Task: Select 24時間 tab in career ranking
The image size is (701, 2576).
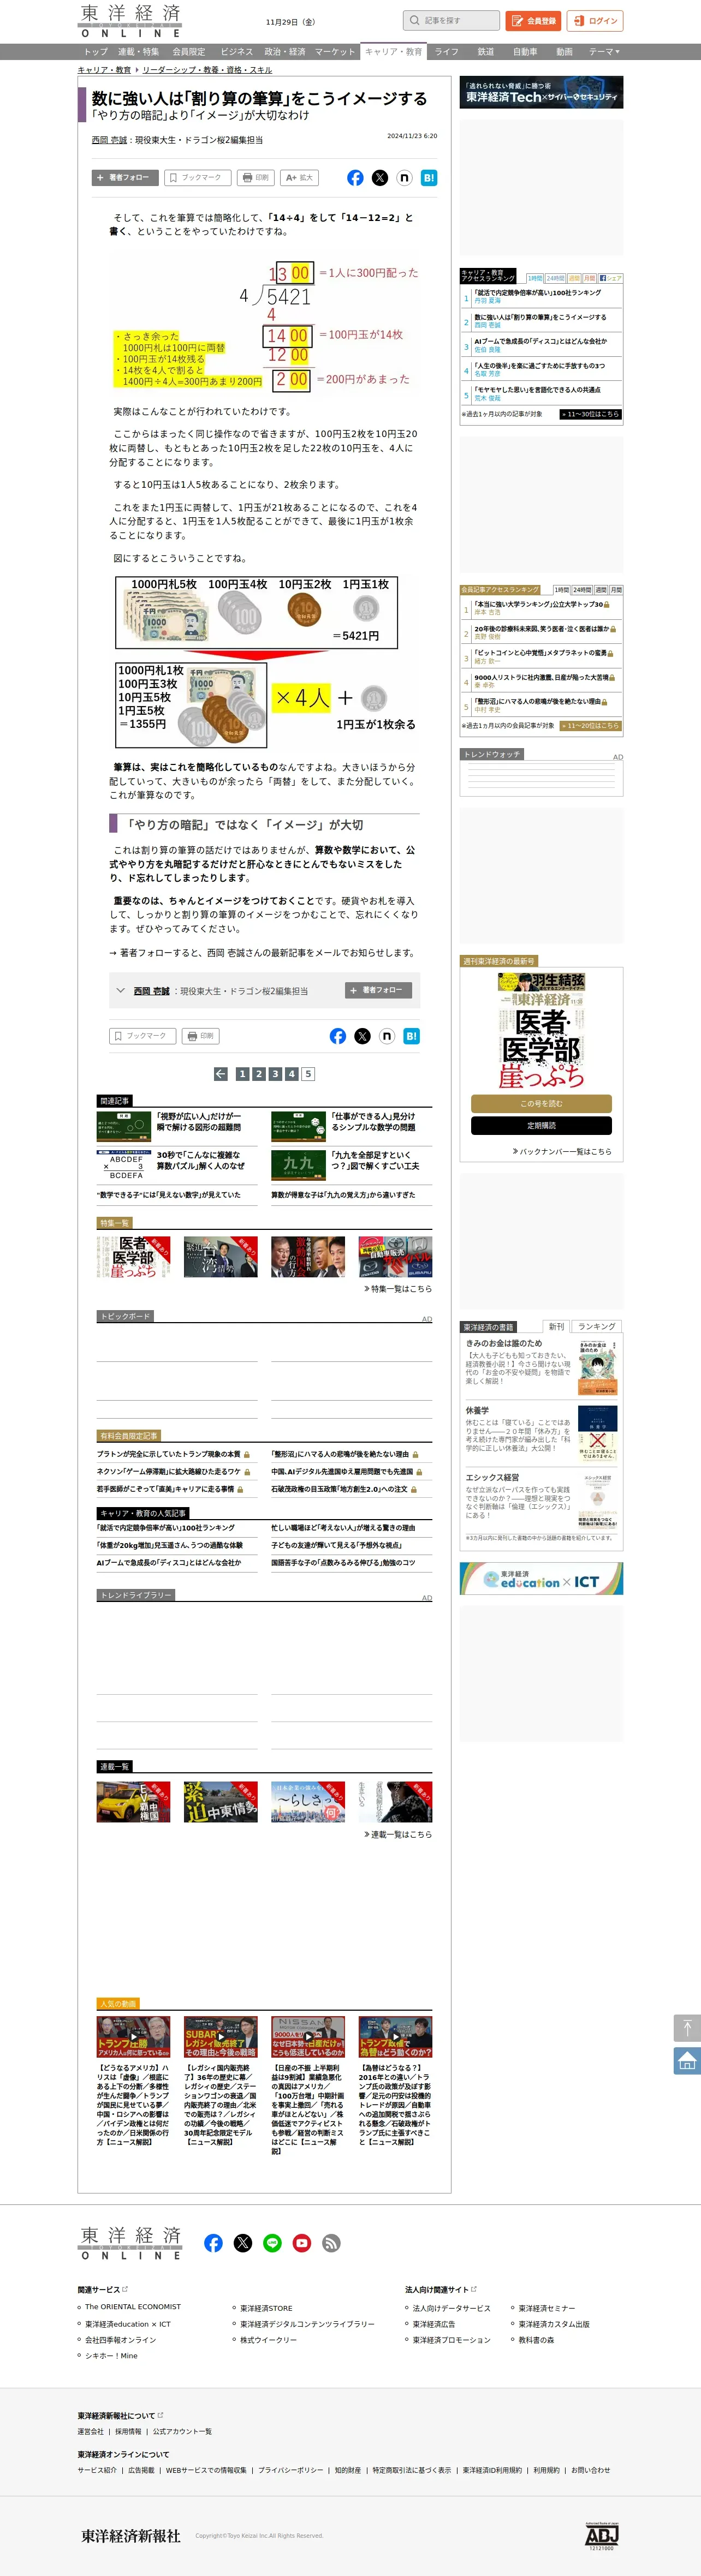Action: point(556,279)
